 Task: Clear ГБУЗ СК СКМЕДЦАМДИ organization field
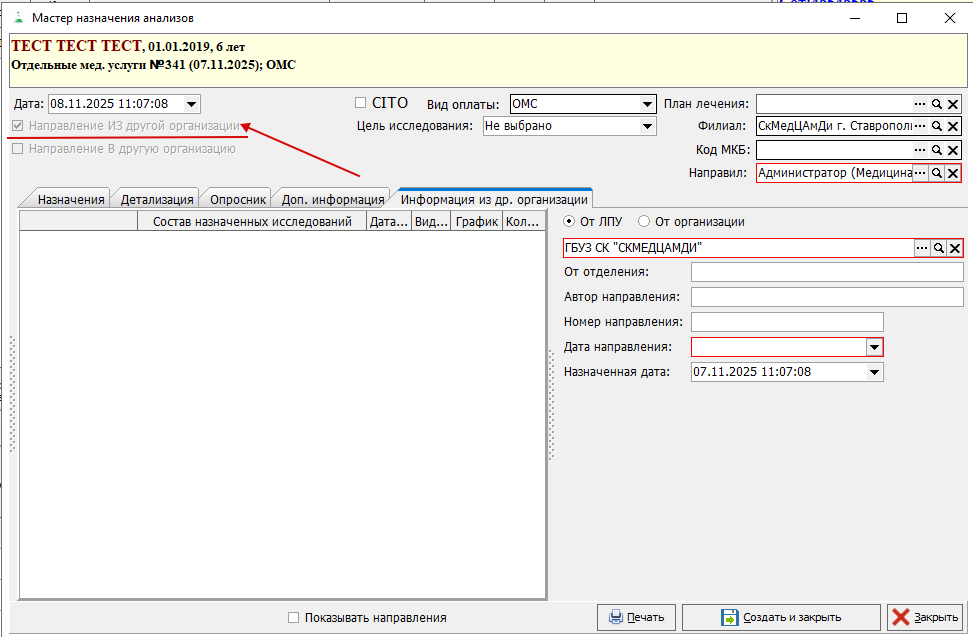click(954, 248)
